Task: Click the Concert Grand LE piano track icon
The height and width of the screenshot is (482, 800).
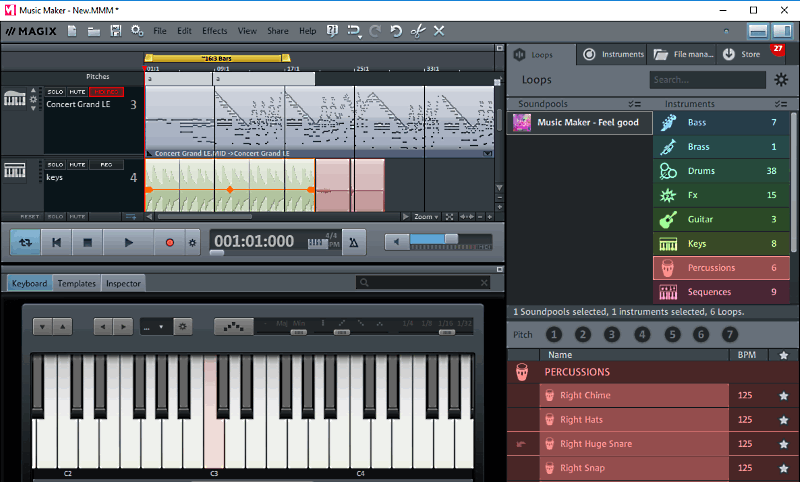Action: coord(15,98)
